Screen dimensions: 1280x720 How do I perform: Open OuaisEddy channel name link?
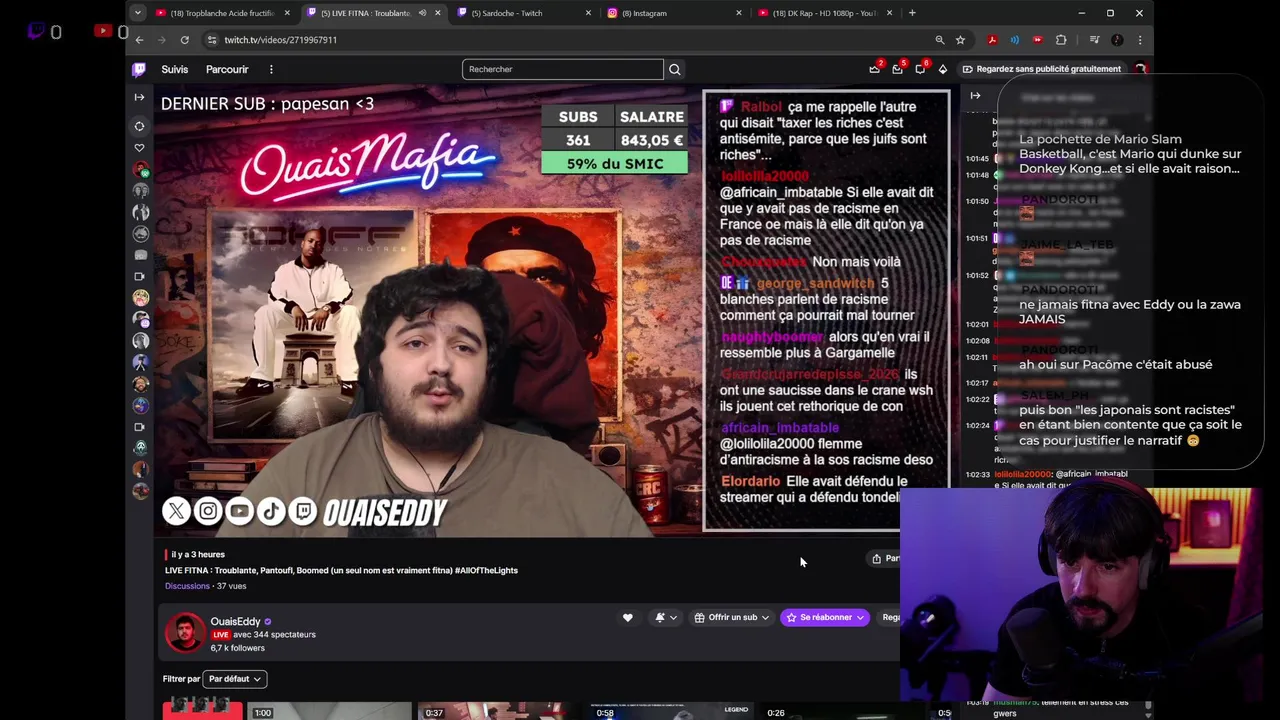coord(235,621)
